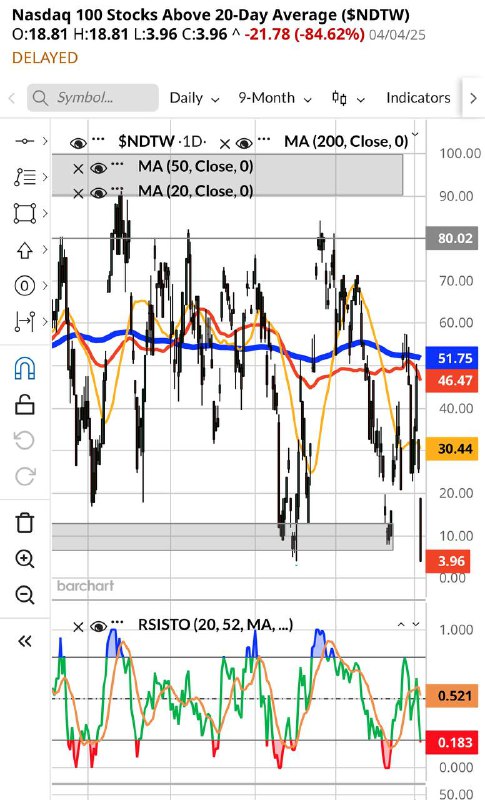Image resolution: width=485 pixels, height=800 pixels.
Task: Hide the MA 20 moving average
Action: [x=98, y=192]
